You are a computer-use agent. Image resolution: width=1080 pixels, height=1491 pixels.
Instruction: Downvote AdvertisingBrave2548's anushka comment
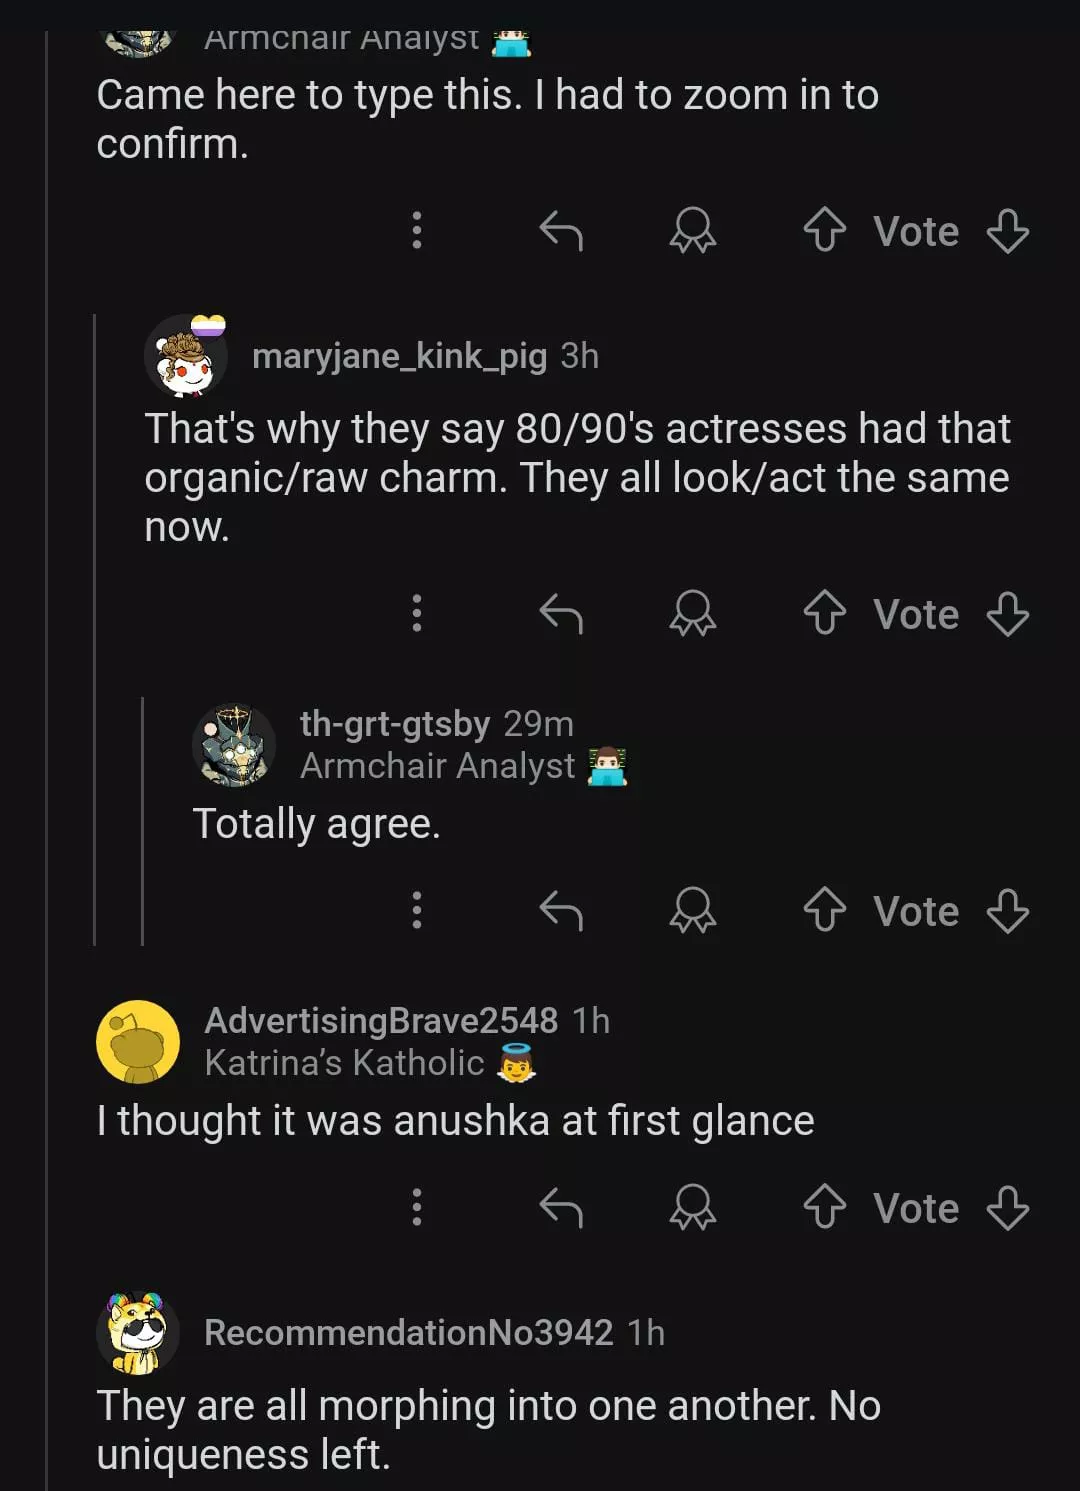[x=1007, y=1207]
